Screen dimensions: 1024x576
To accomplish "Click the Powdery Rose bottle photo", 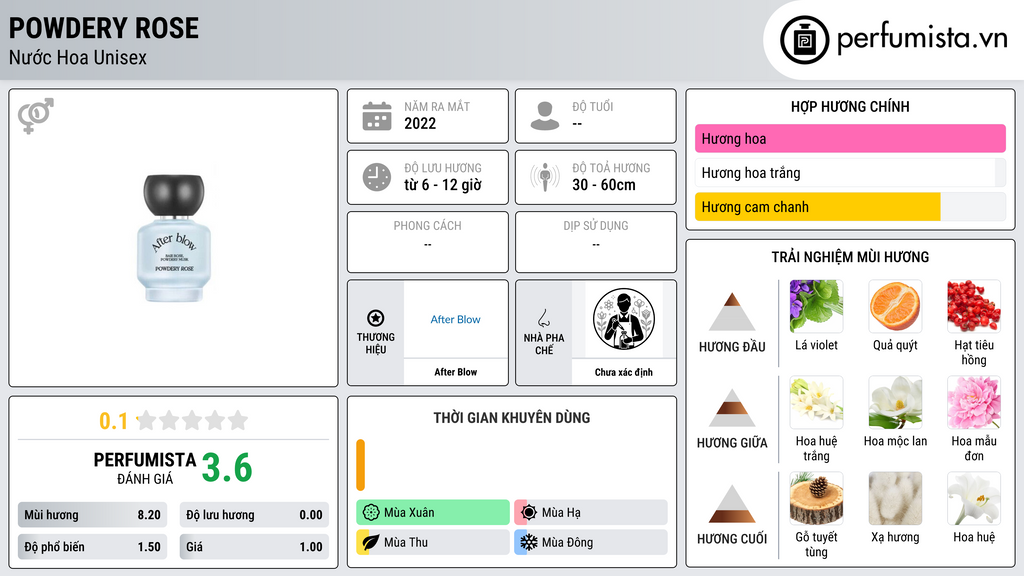I will 174,238.
